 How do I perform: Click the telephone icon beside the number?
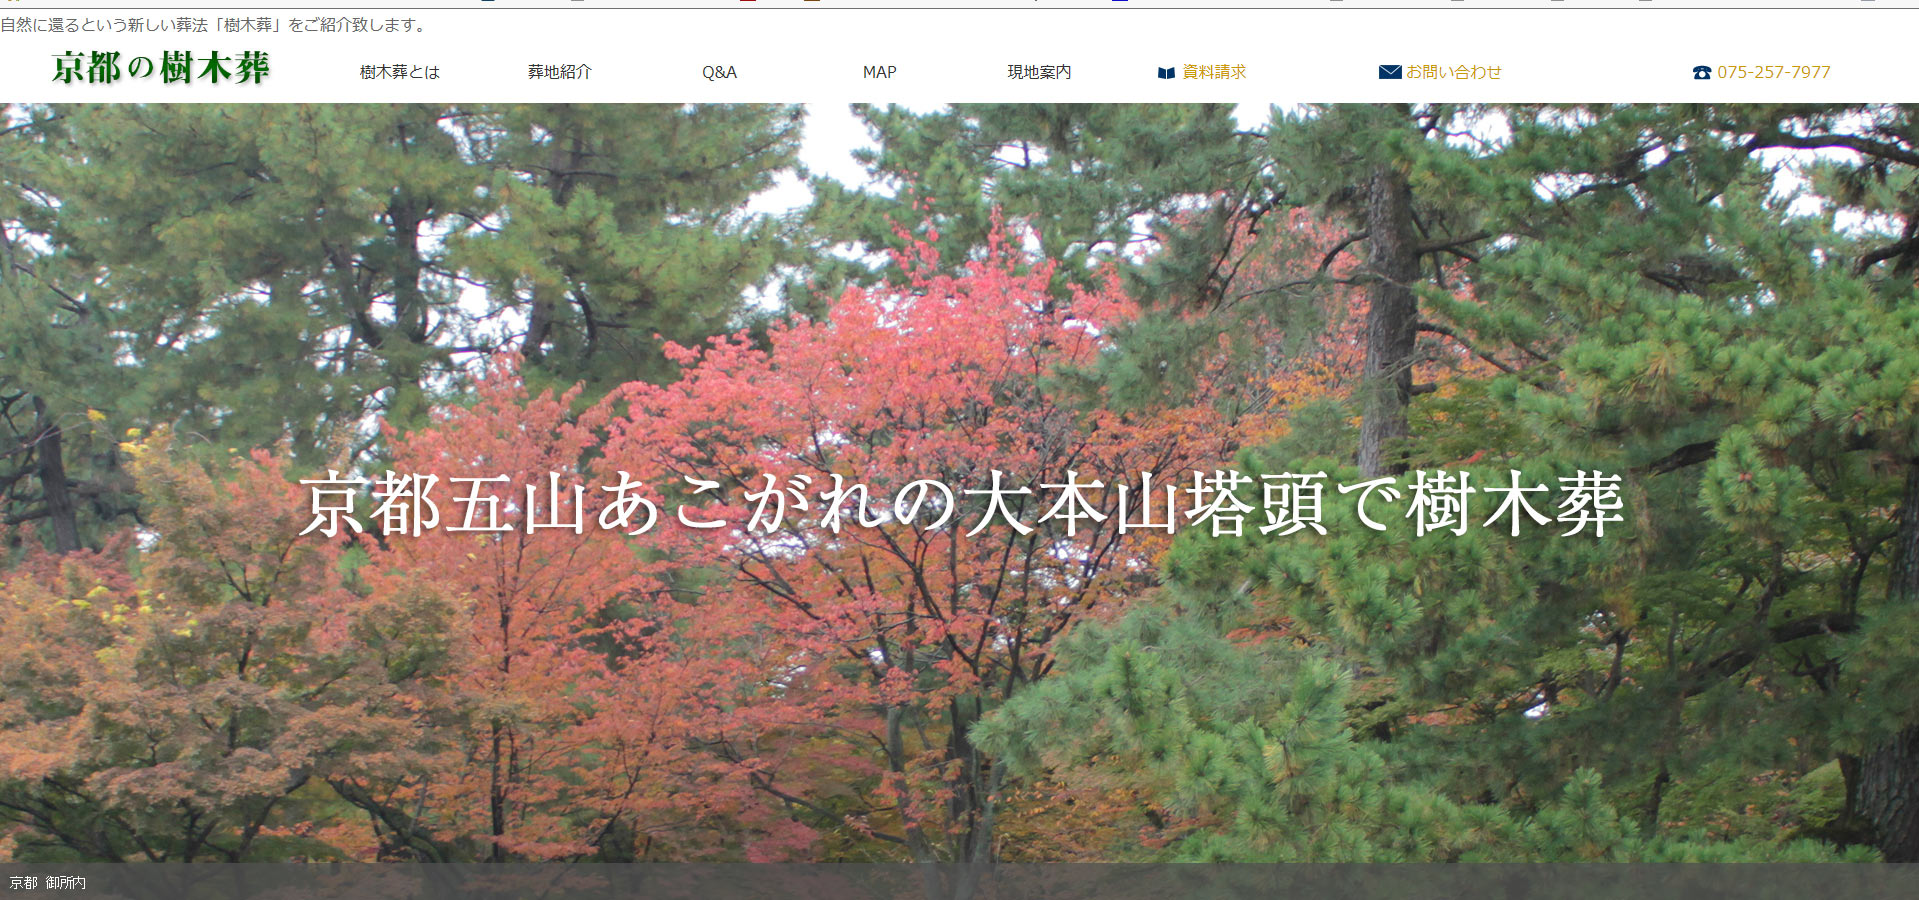[x=1702, y=73]
